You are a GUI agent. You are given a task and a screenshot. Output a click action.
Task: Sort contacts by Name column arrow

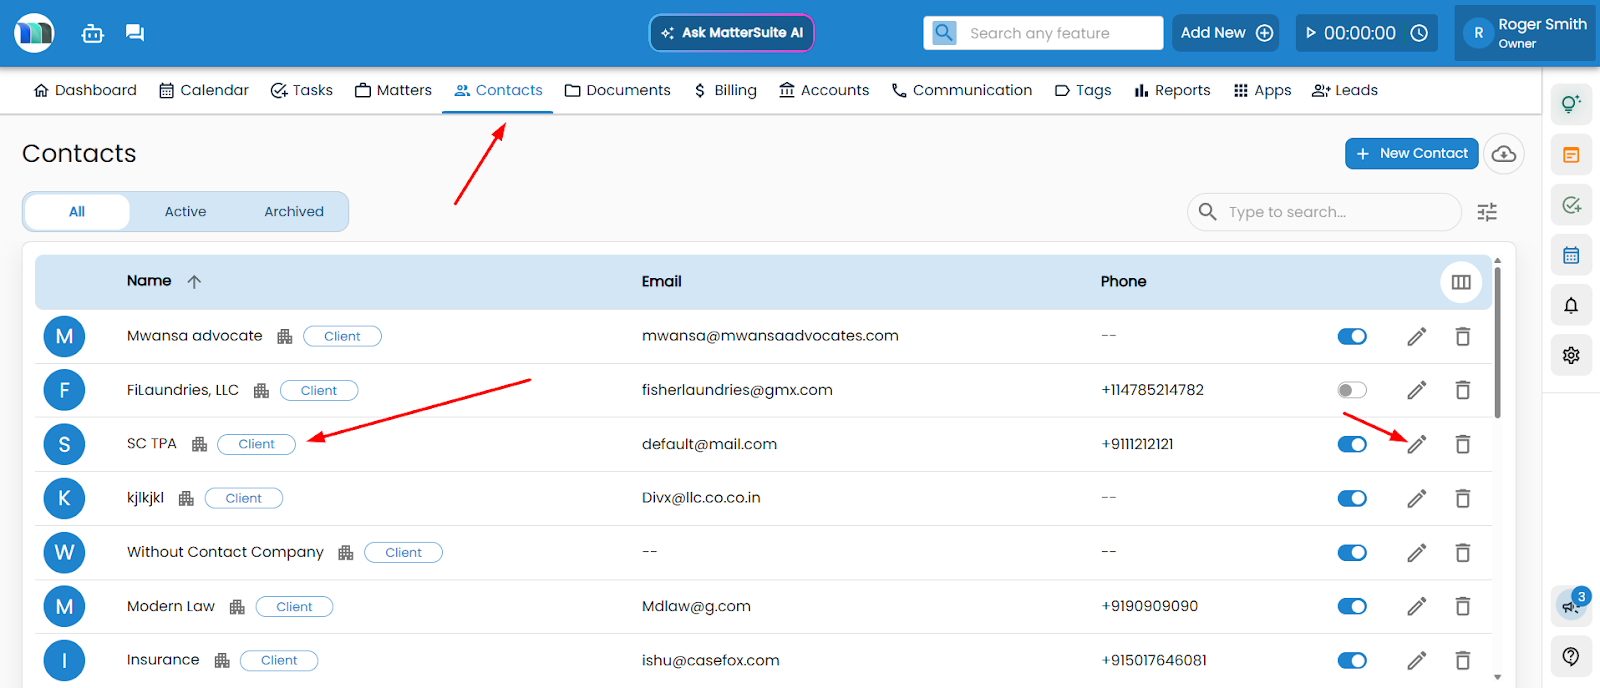[194, 282]
